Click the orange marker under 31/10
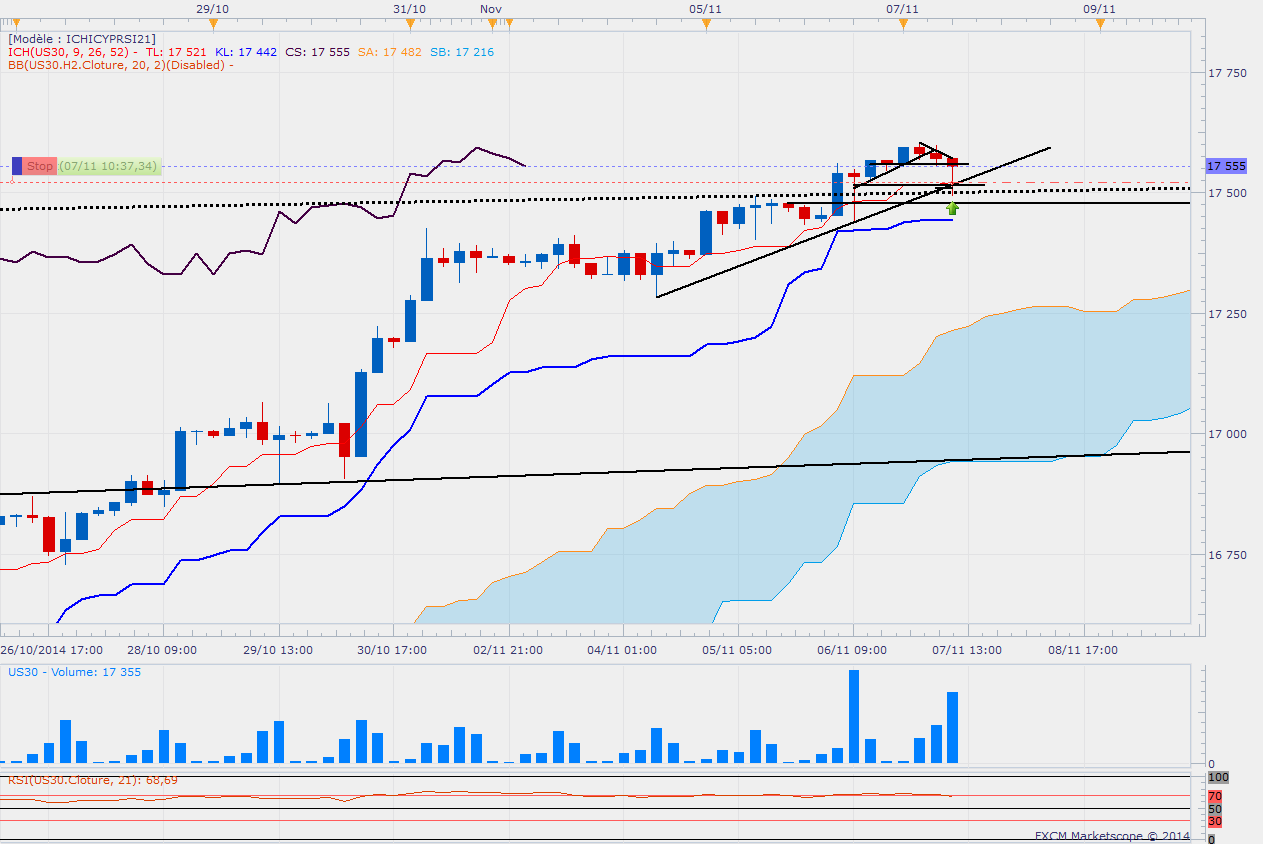The image size is (1263, 844). (410, 21)
